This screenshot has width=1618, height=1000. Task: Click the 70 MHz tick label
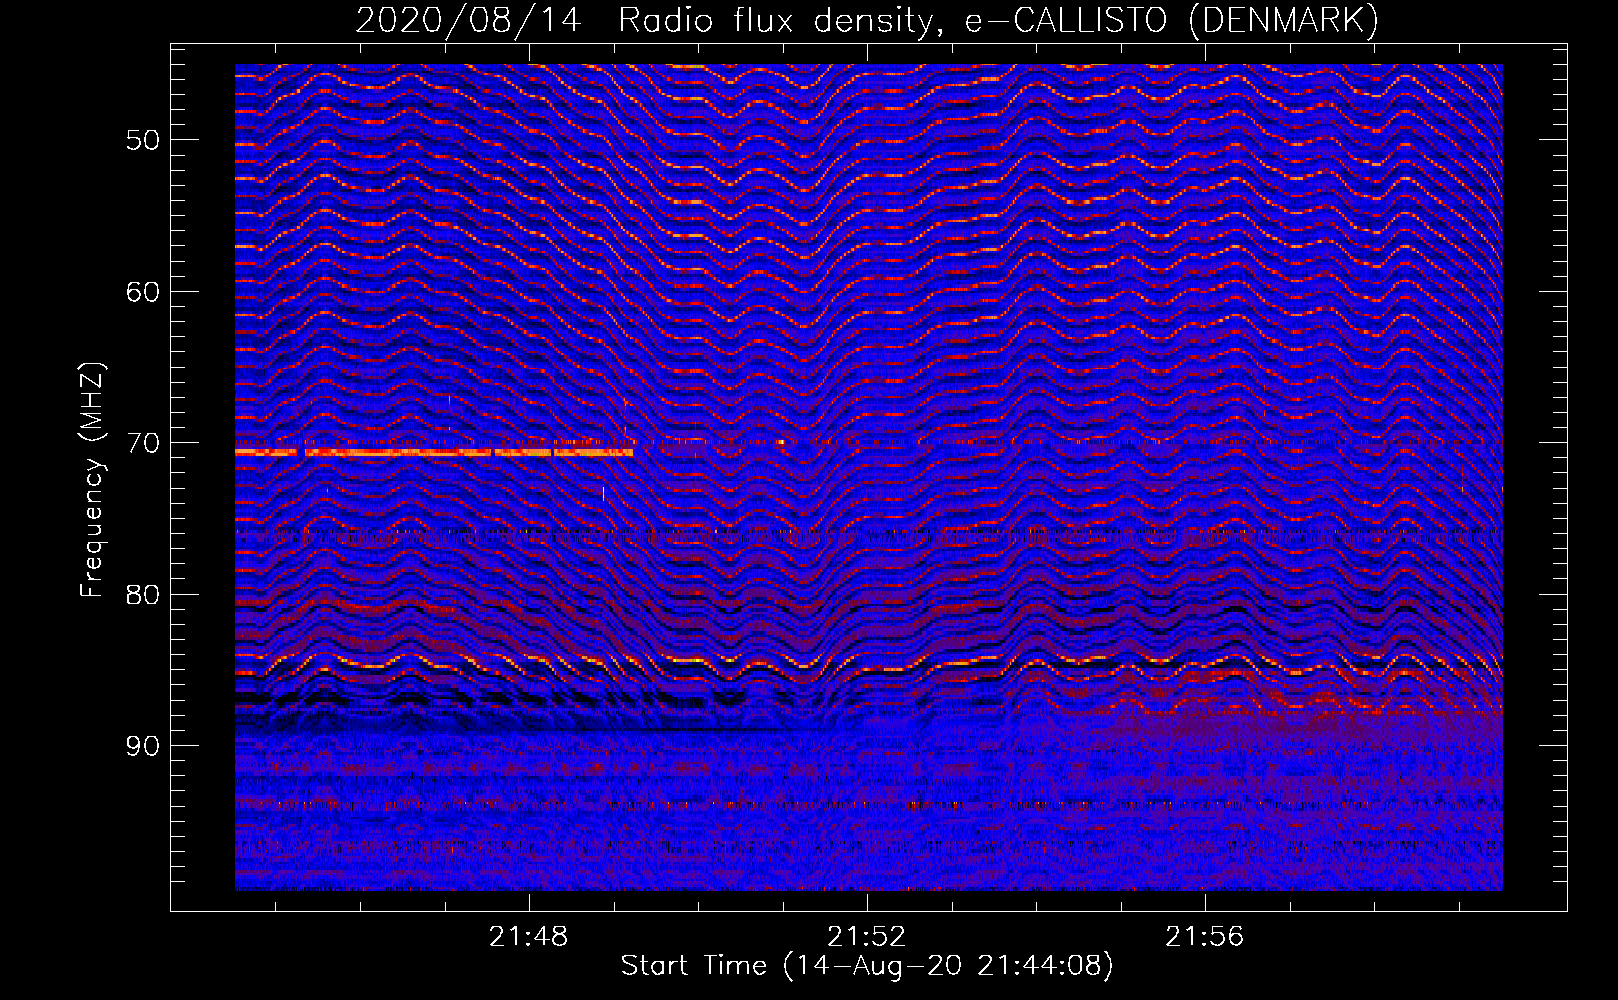point(143,443)
